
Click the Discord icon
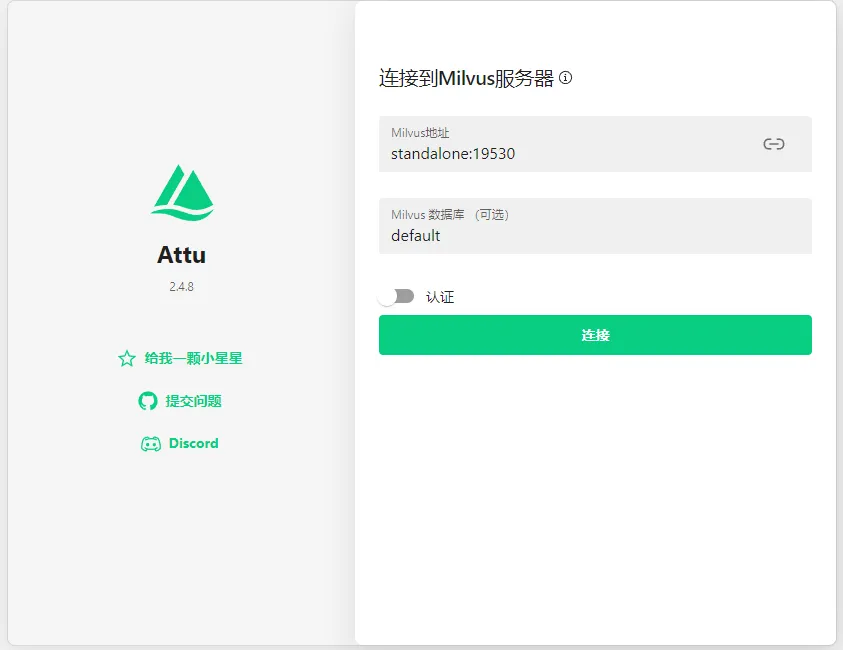(x=151, y=444)
